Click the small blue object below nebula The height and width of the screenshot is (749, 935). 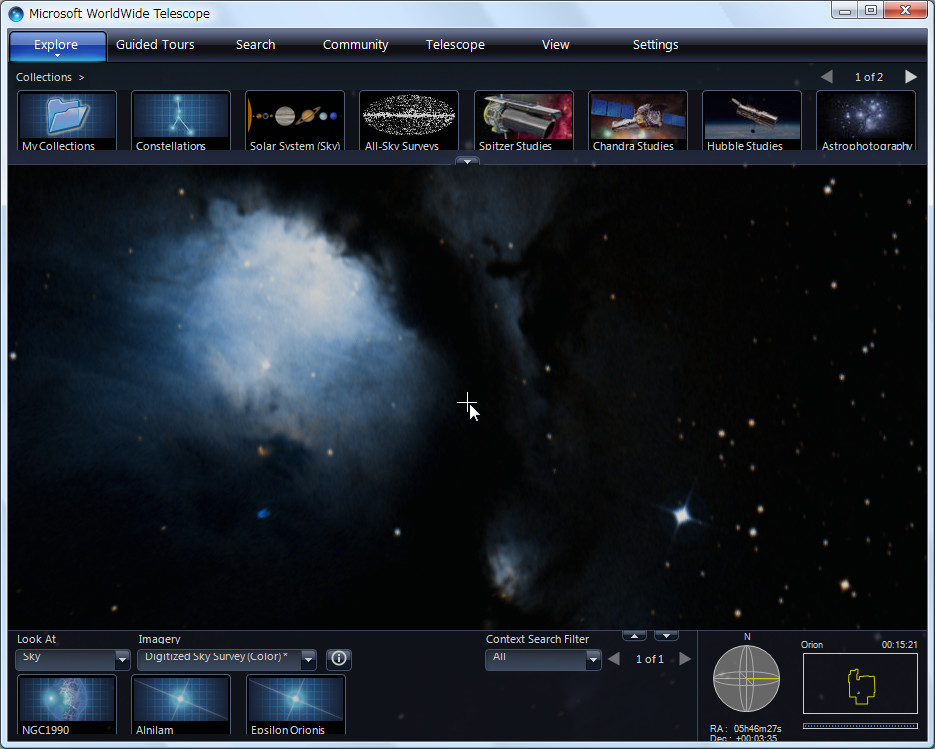263,513
